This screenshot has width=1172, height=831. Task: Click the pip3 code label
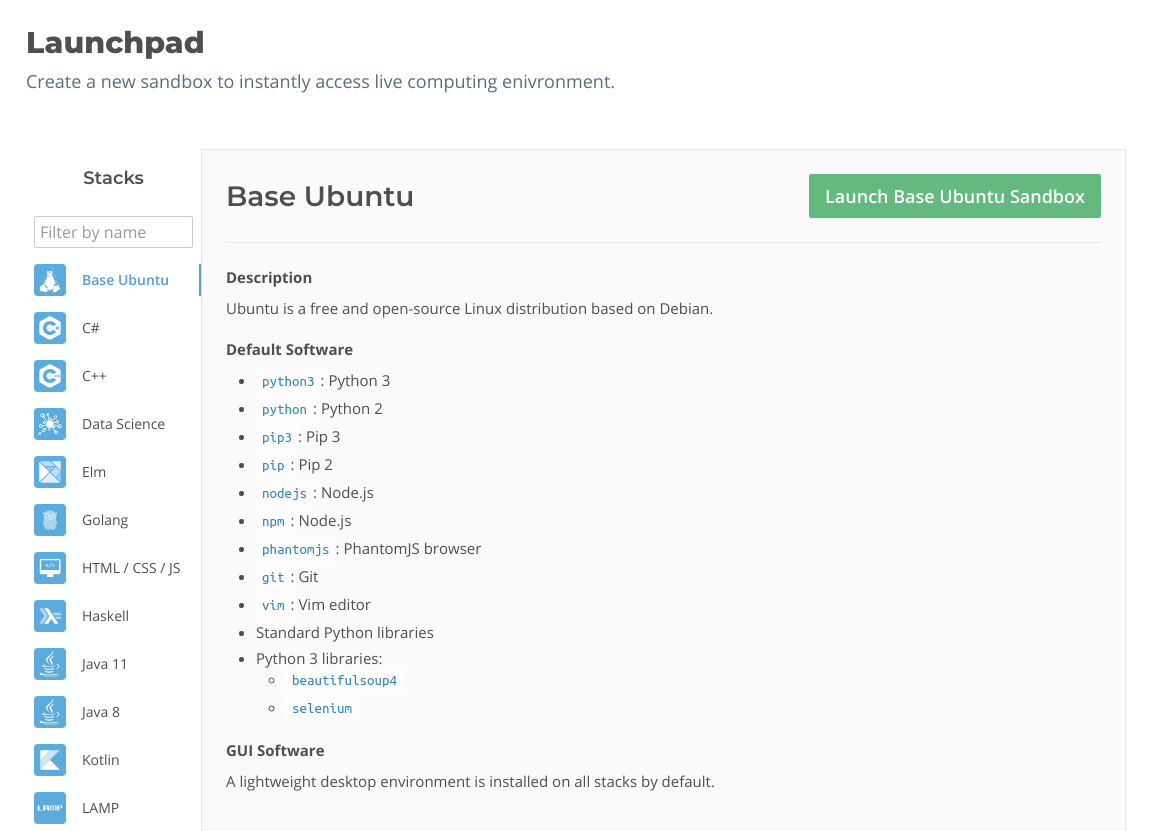pos(277,437)
